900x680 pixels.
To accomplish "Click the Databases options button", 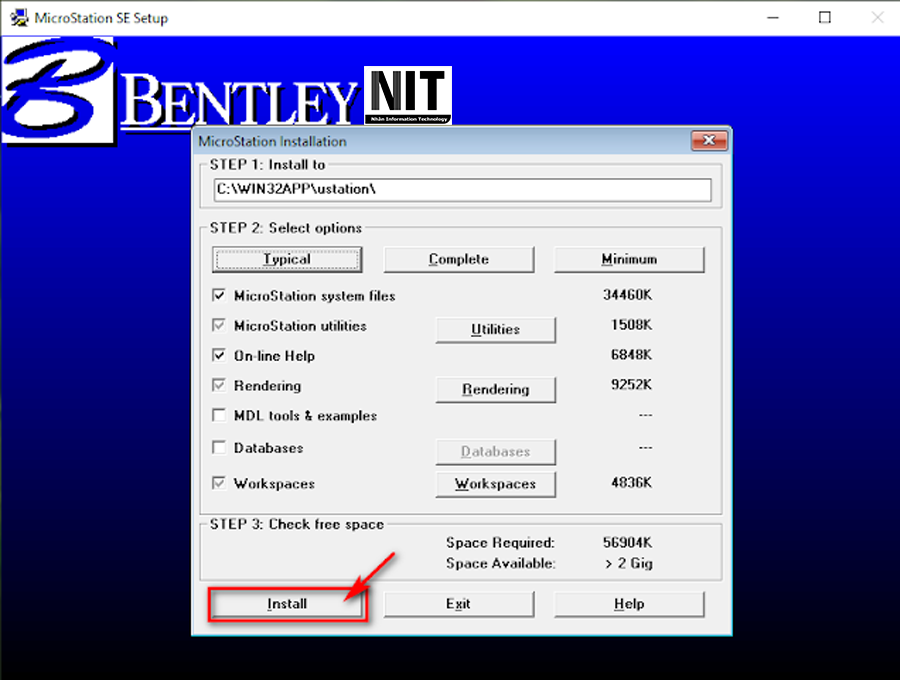I will pos(496,452).
